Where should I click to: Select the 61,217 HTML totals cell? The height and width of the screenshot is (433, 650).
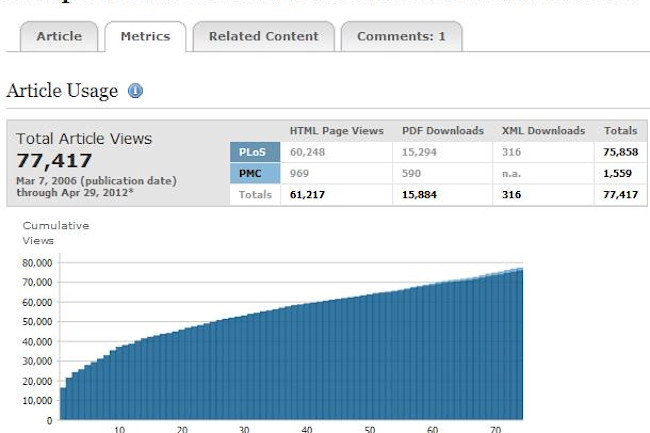[337, 195]
